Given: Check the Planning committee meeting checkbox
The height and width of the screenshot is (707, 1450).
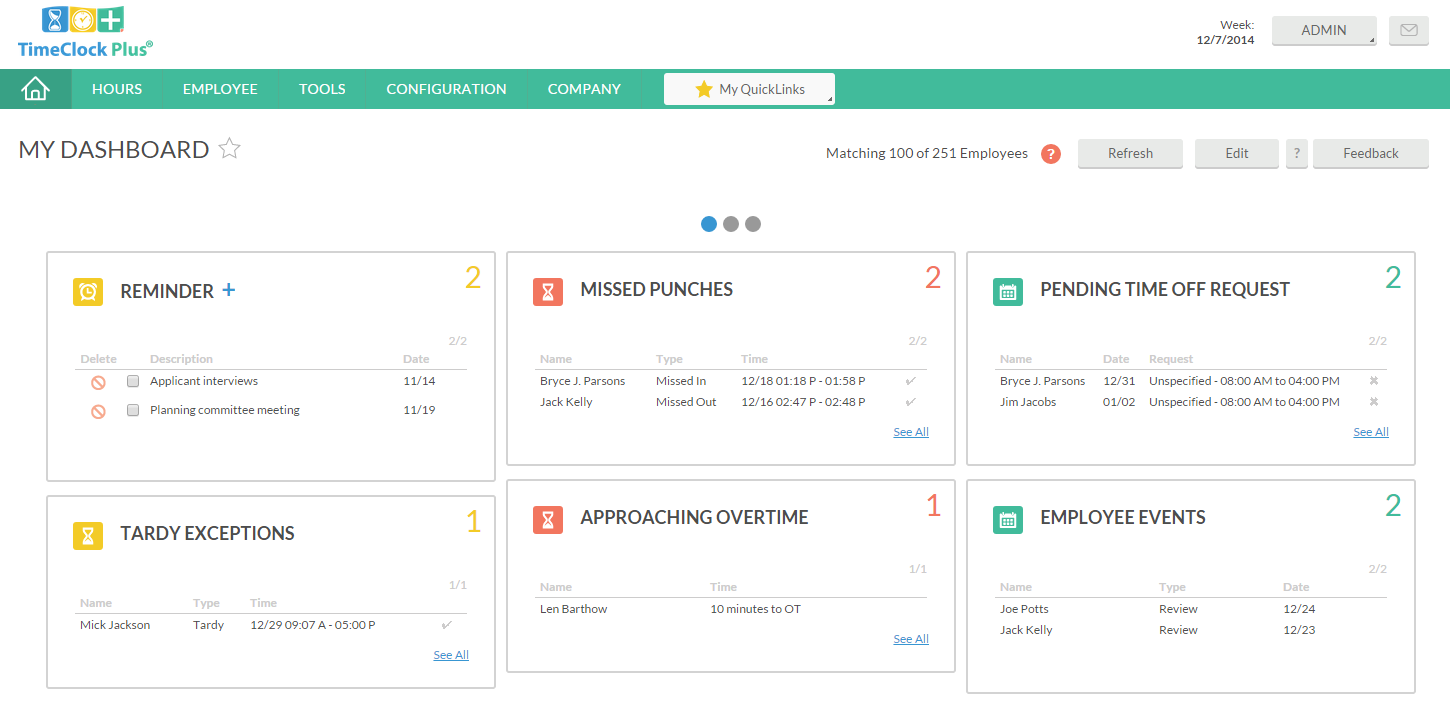Looking at the screenshot, I should [x=133, y=410].
